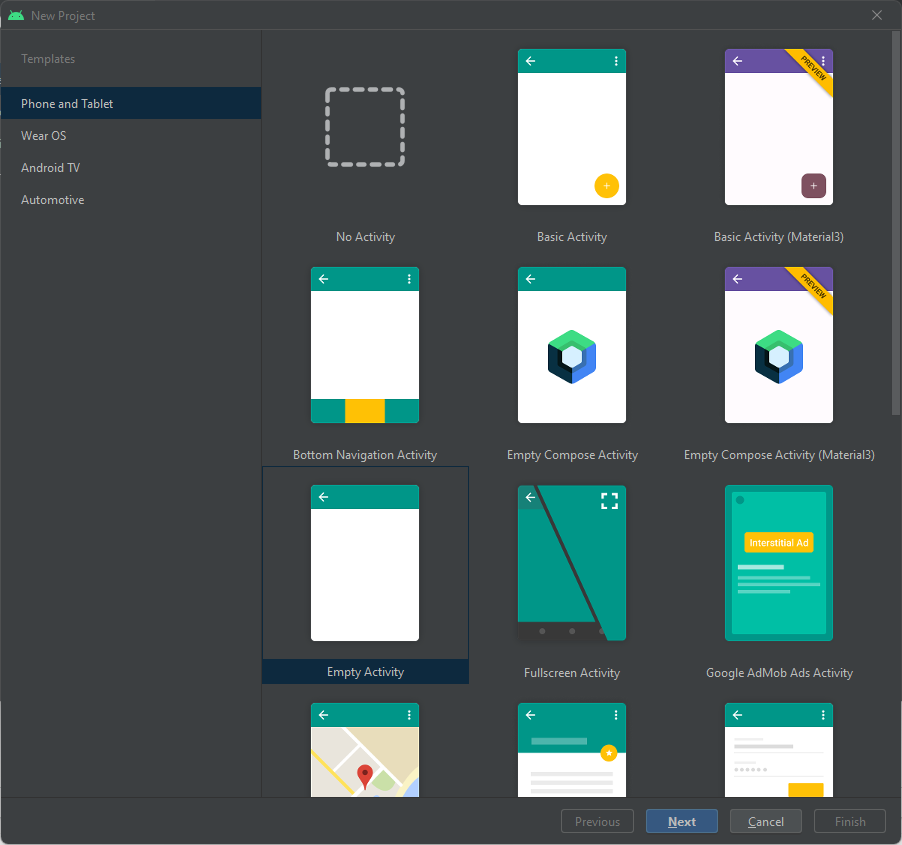This screenshot has width=902, height=845.
Task: Choose the Fullscreen Activity template thumbnail
Action: click(572, 563)
